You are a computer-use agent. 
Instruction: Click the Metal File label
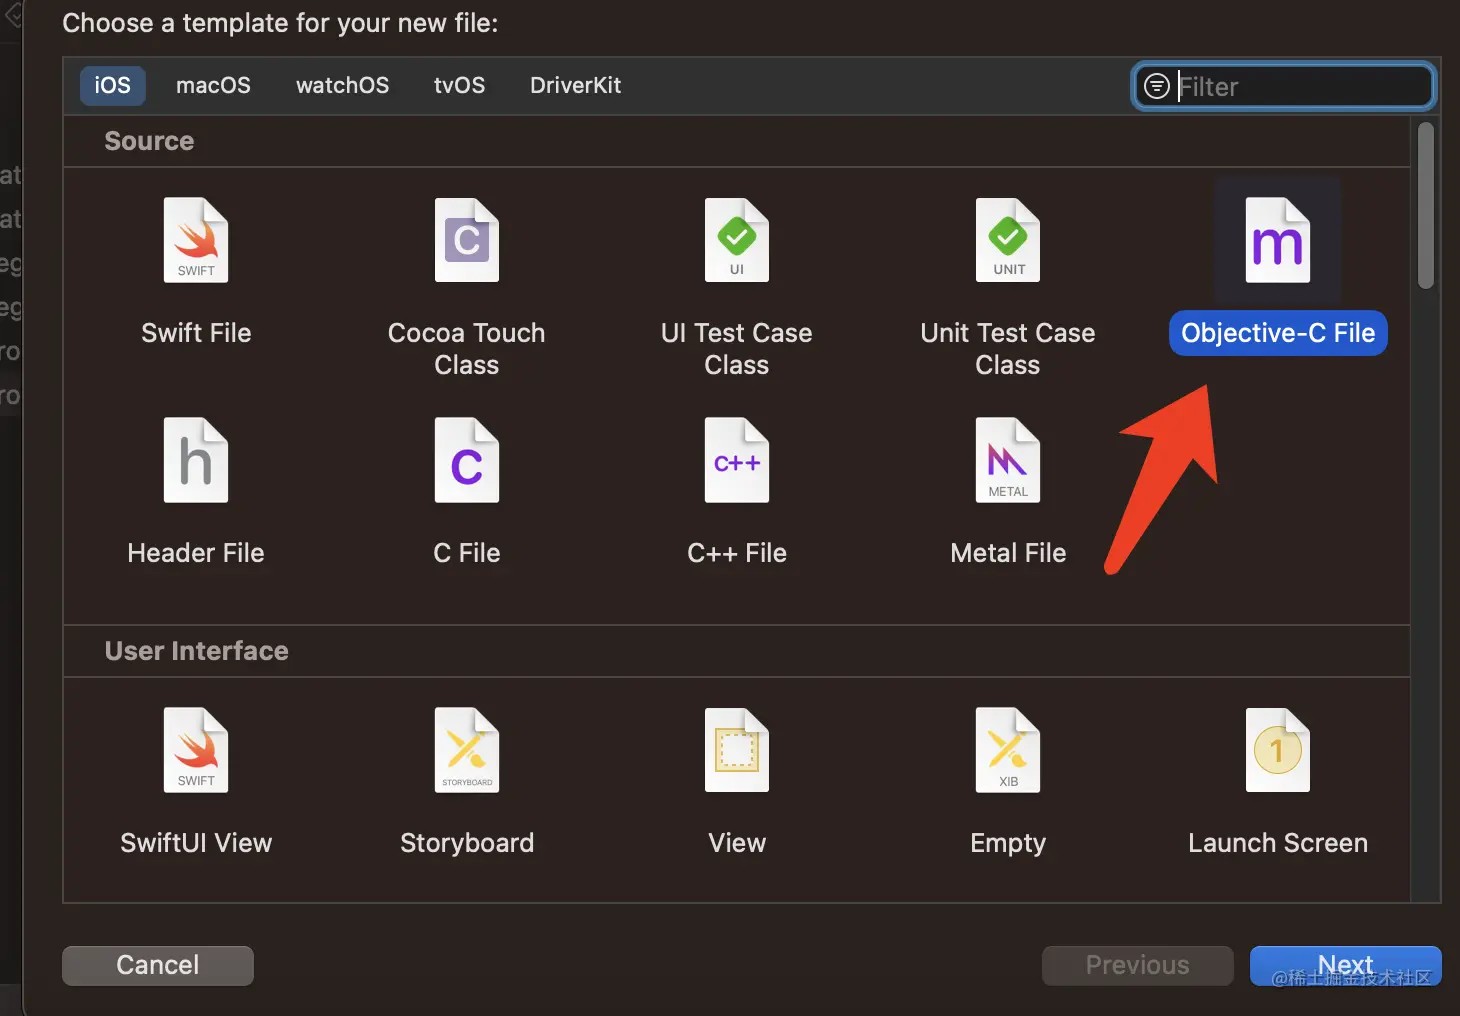(1008, 553)
